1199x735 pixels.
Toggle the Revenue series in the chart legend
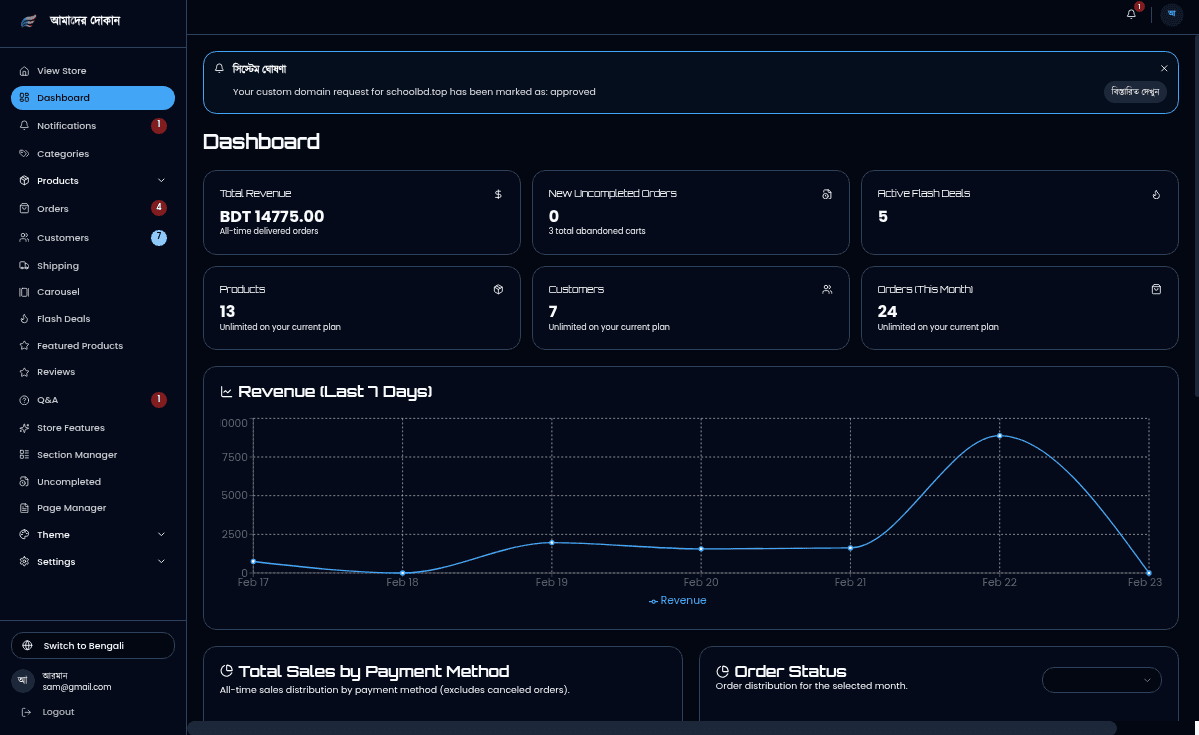[x=678, y=600]
